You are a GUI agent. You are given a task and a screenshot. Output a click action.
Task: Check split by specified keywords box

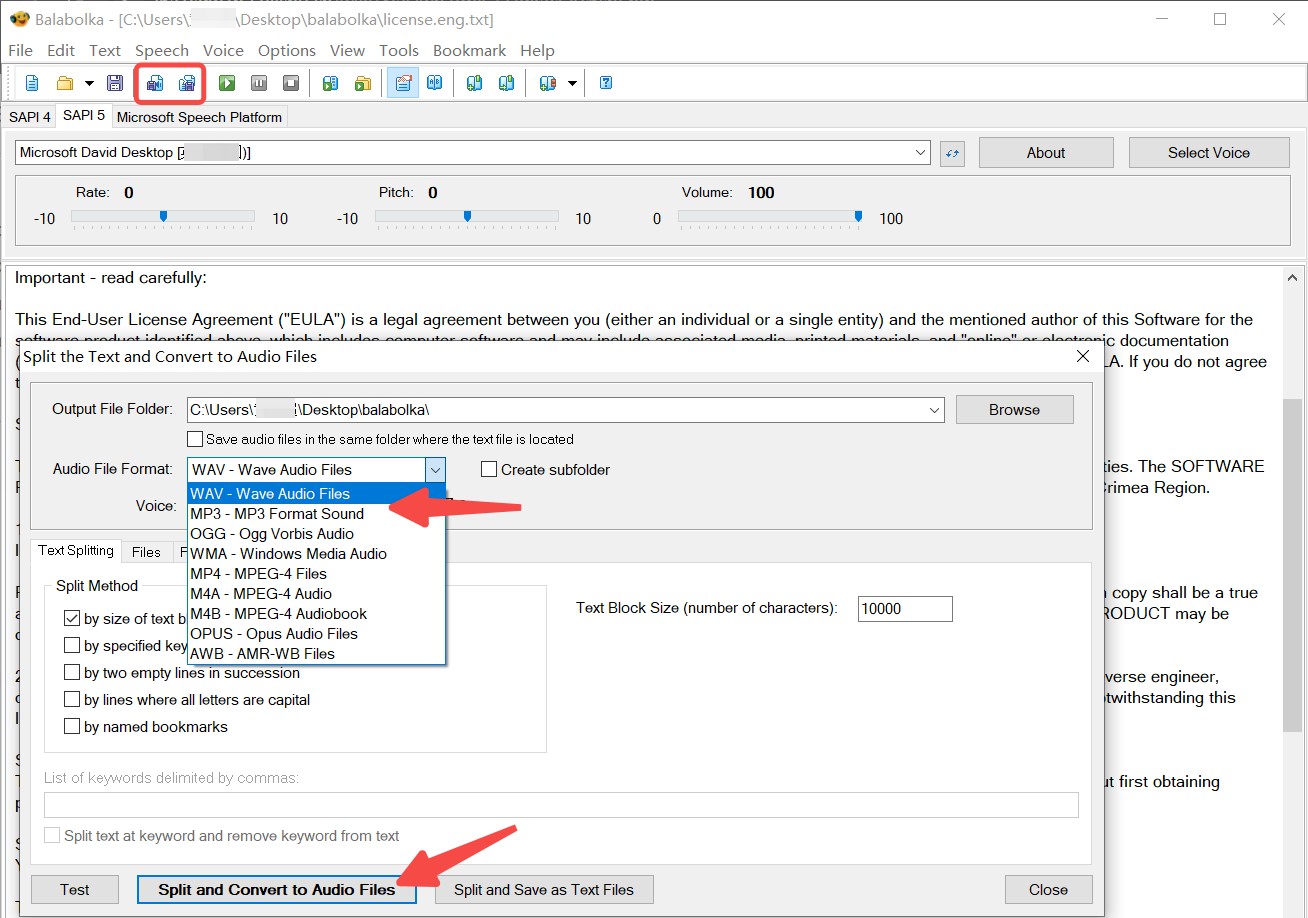pyautogui.click(x=72, y=646)
